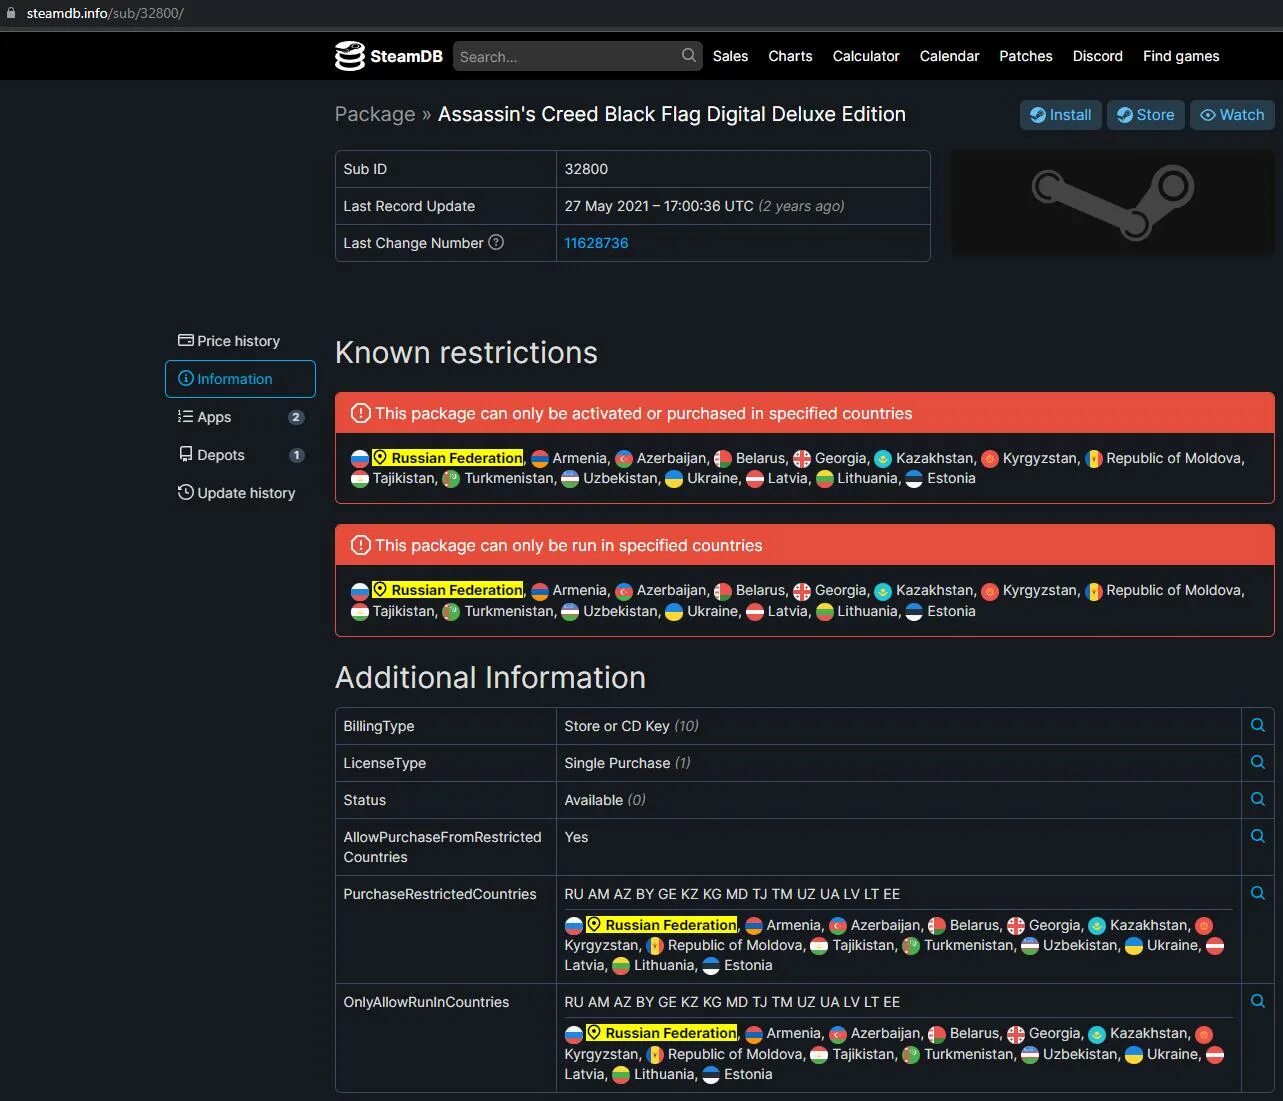Image resolution: width=1283 pixels, height=1101 pixels.
Task: Click Uzbekistan in the OnlyAllowRunInCountries row
Action: pos(1080,1054)
